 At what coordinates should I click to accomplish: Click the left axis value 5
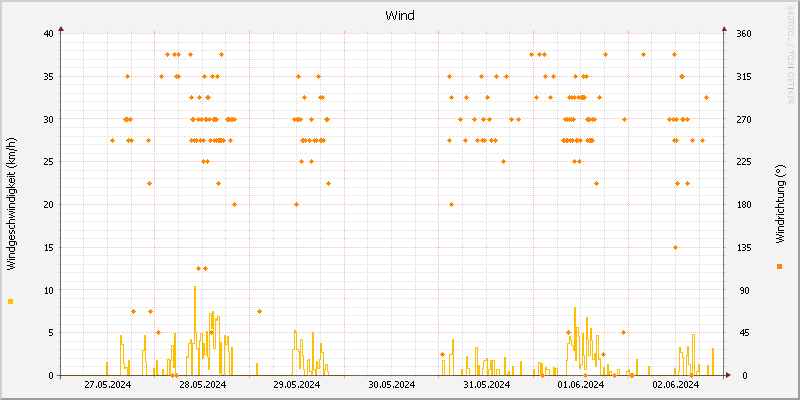pyautogui.click(x=51, y=333)
